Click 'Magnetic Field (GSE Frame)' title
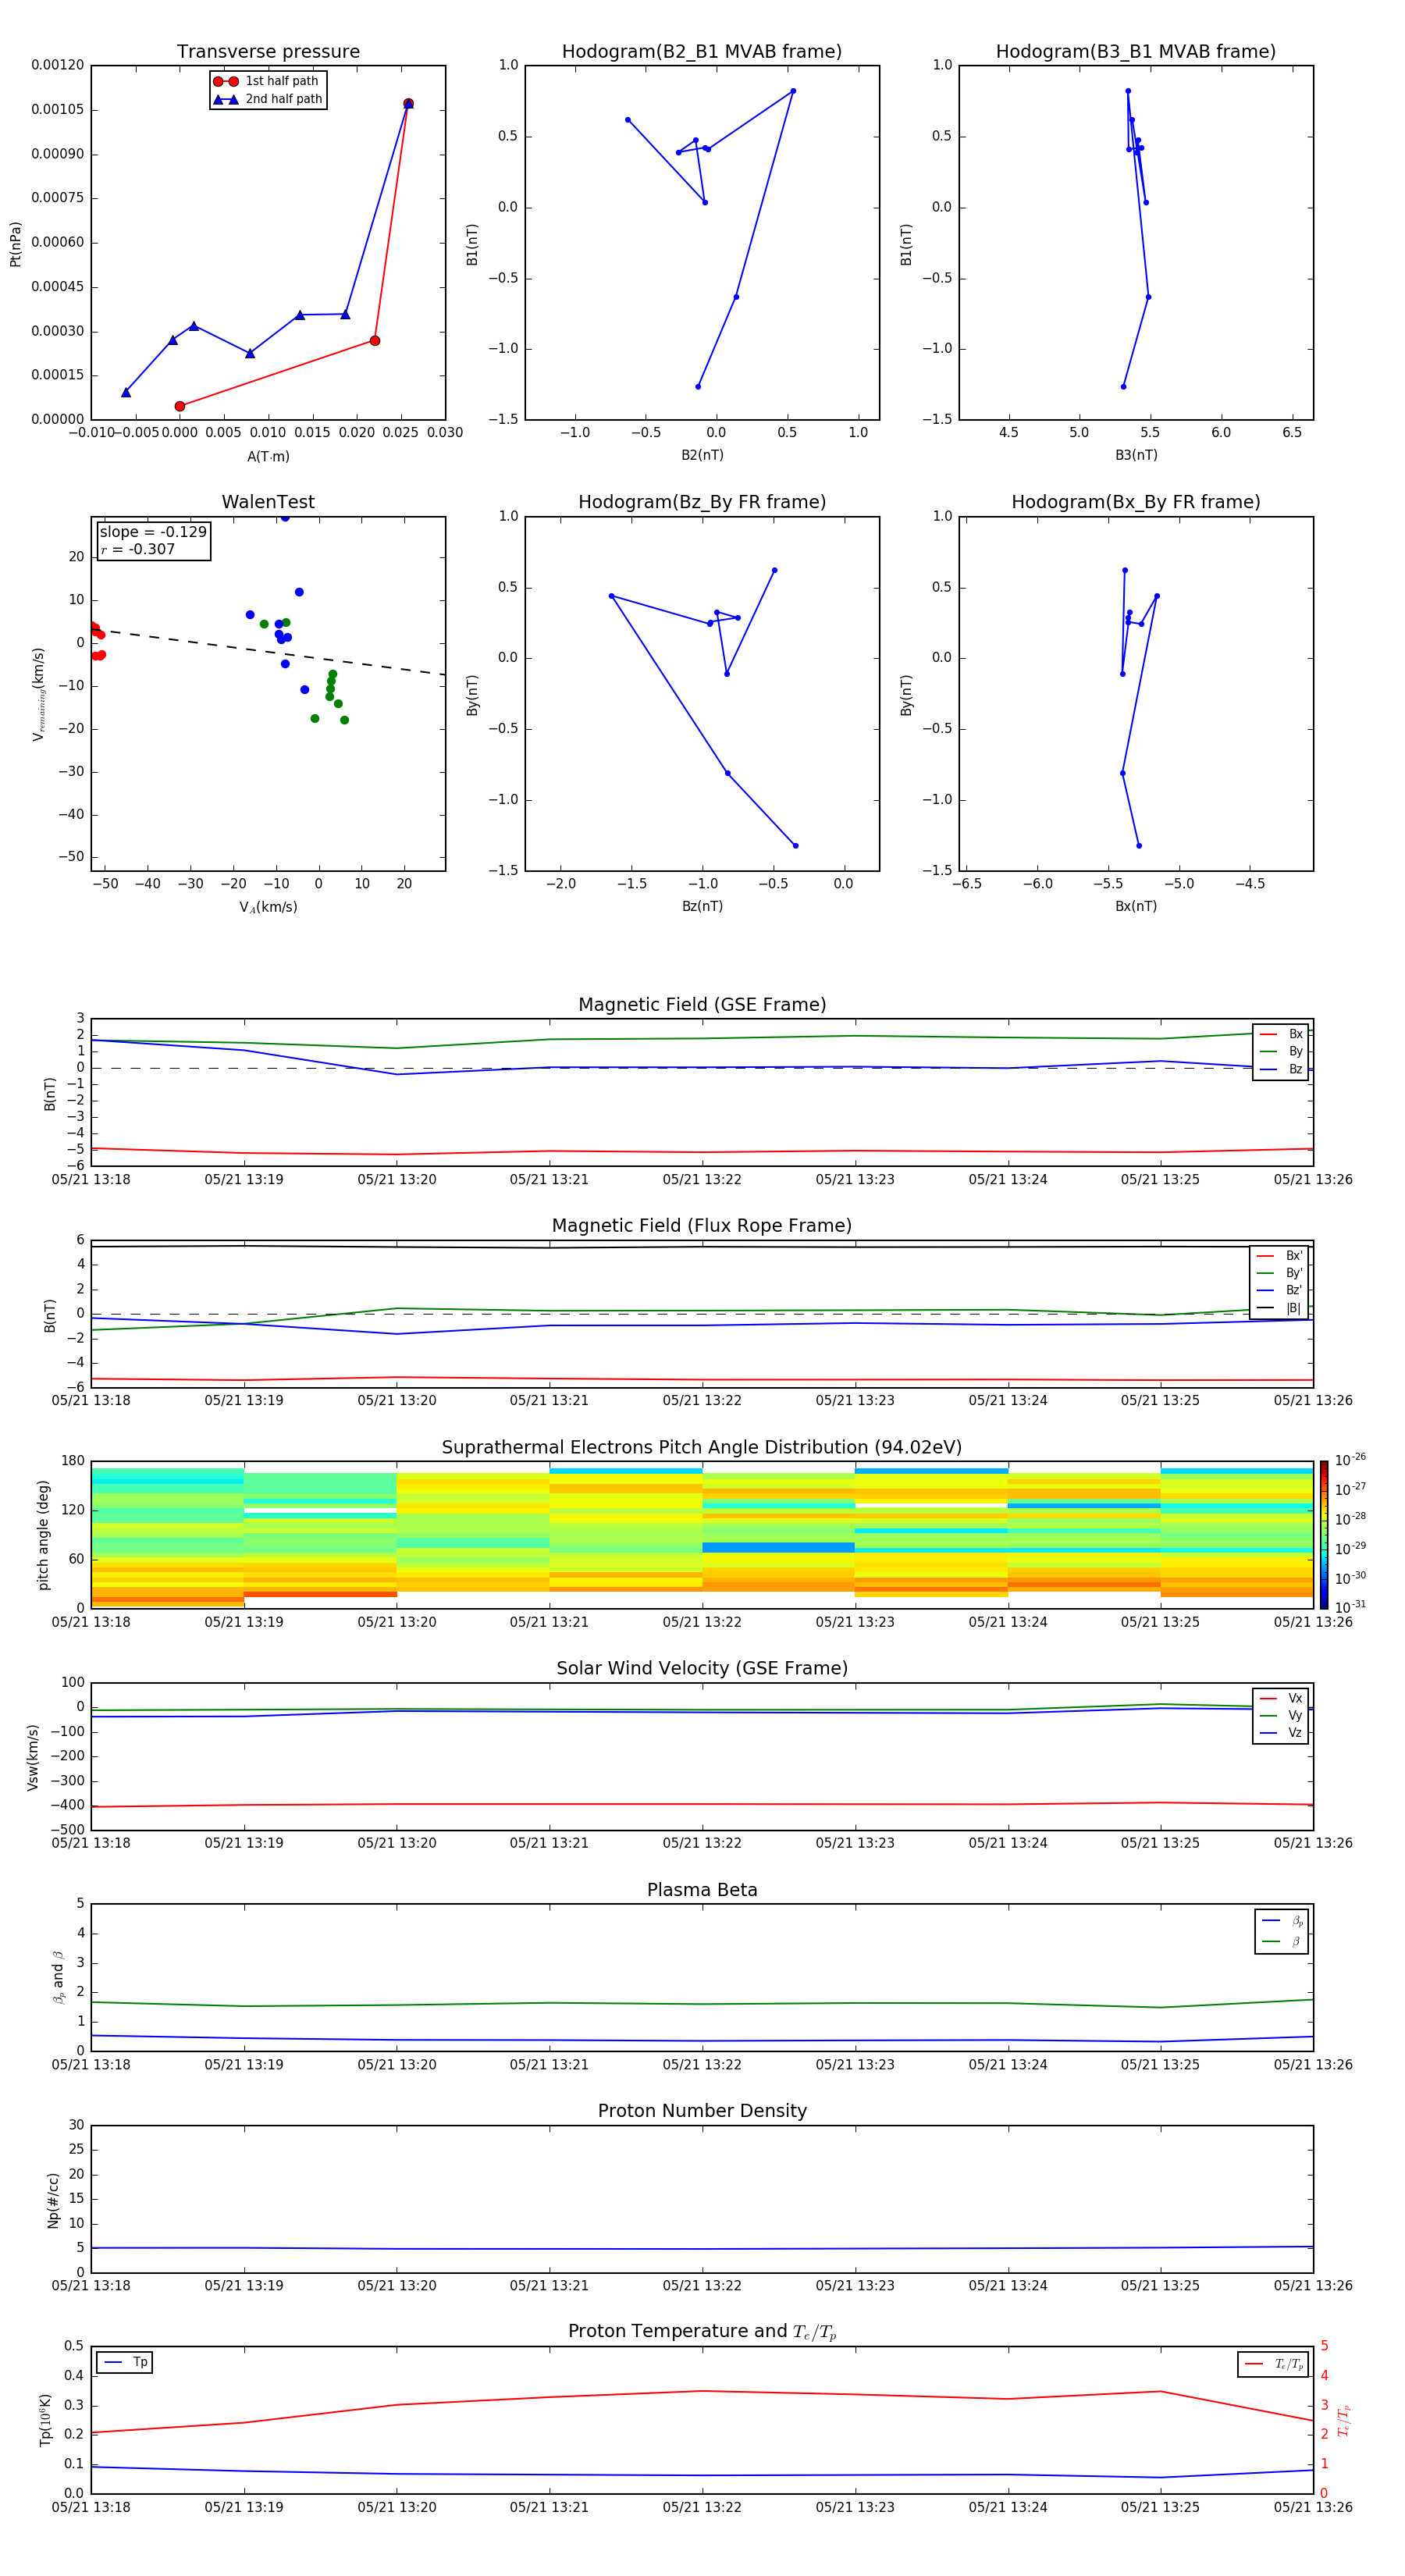 coord(702,1005)
